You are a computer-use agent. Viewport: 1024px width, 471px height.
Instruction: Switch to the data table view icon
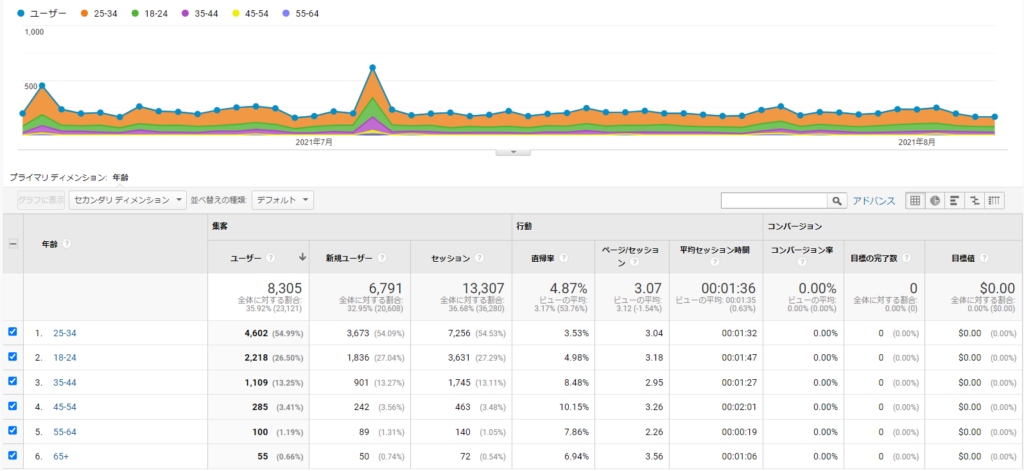coord(914,200)
